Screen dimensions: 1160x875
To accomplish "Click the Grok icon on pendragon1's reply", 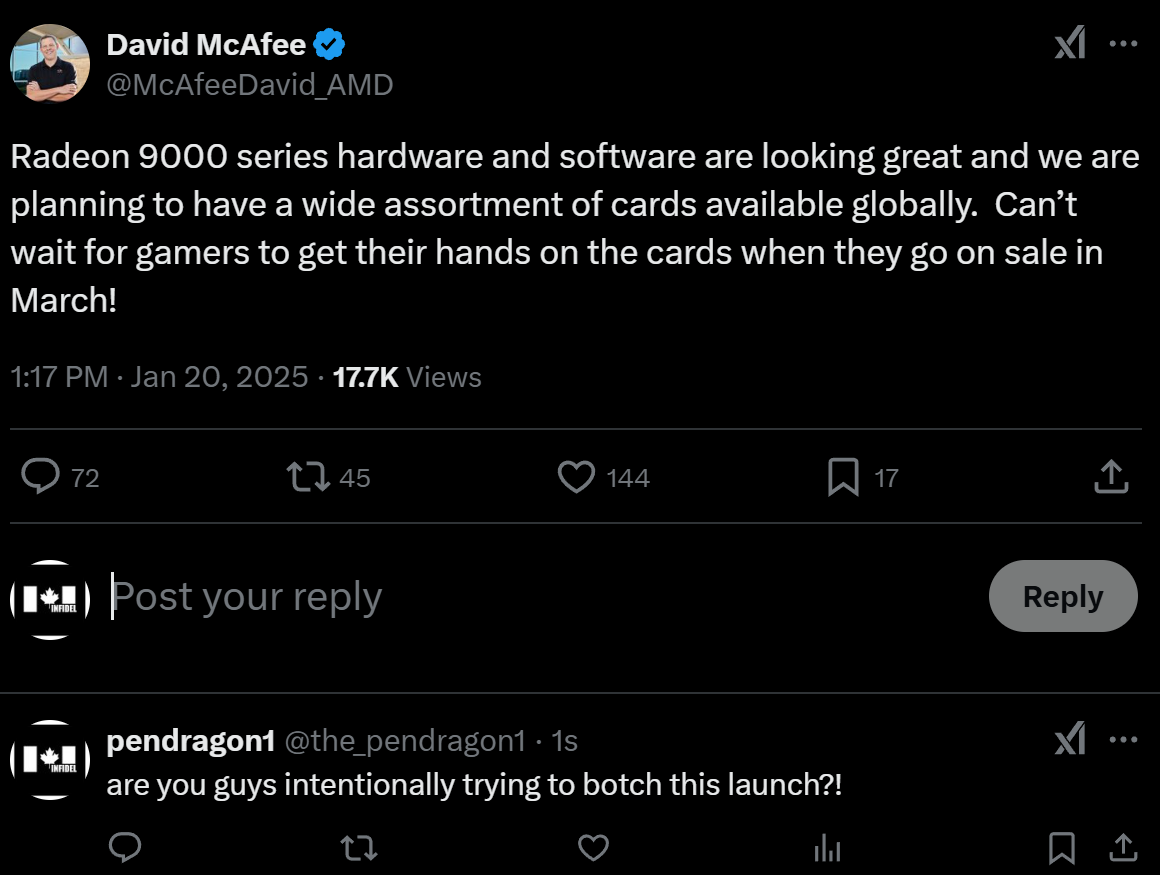I will pos(1070,740).
